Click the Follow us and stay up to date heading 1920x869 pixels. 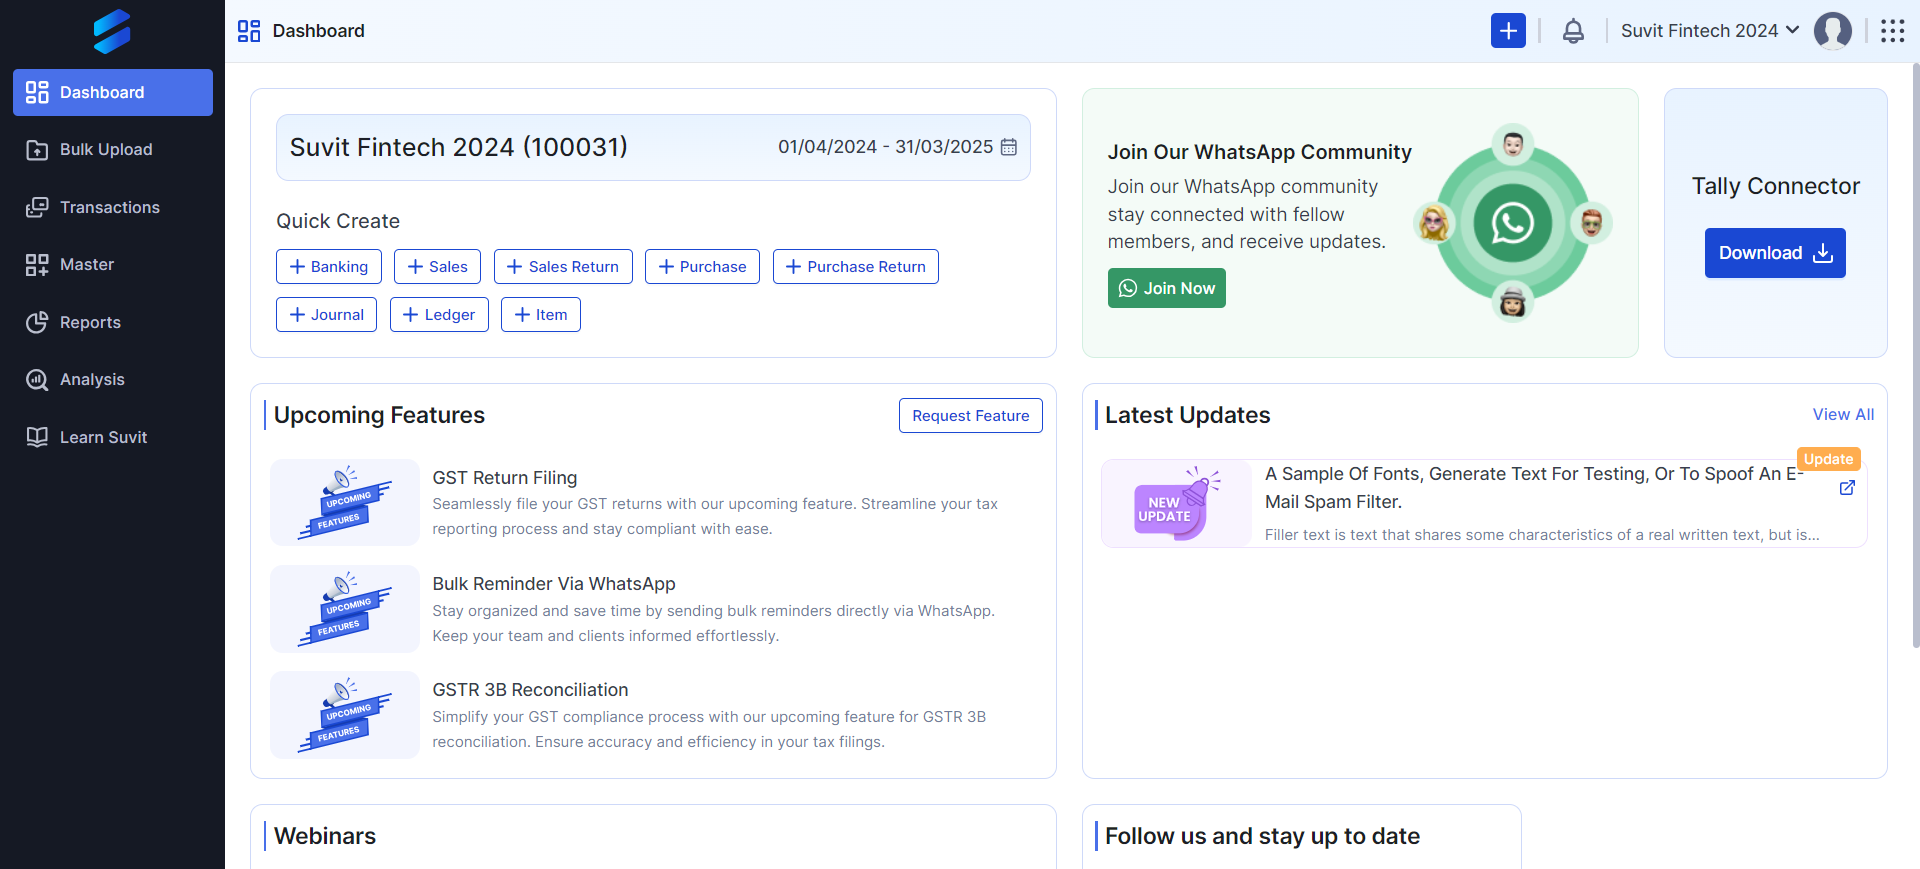(1262, 836)
